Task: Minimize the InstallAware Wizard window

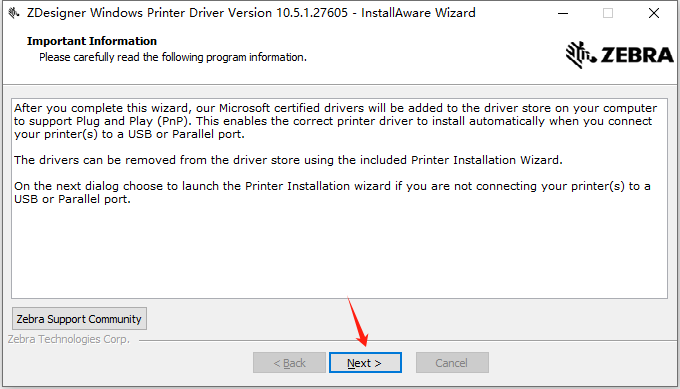Action: tap(563, 13)
